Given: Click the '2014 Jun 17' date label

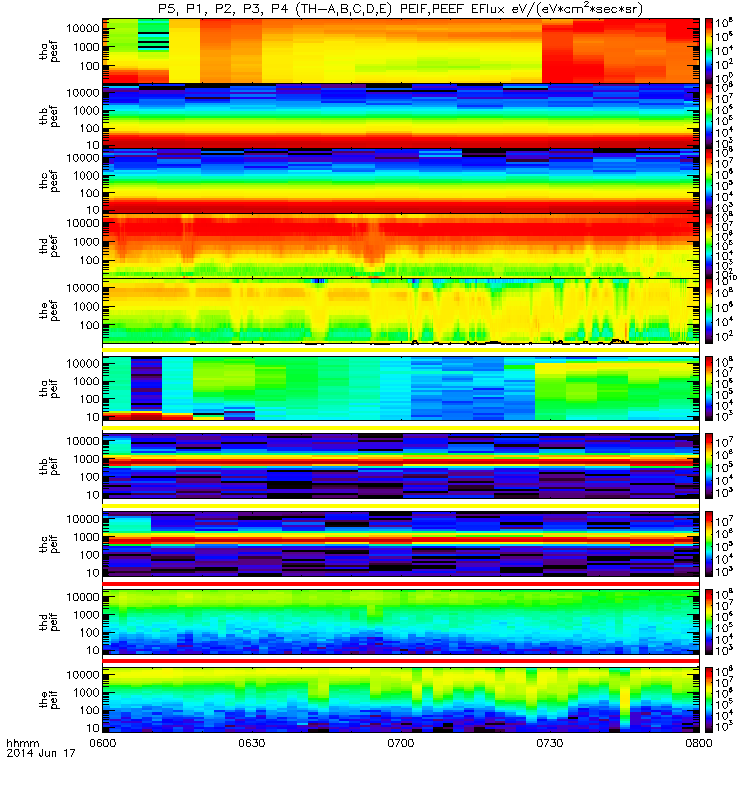Looking at the screenshot, I should click(41, 753).
